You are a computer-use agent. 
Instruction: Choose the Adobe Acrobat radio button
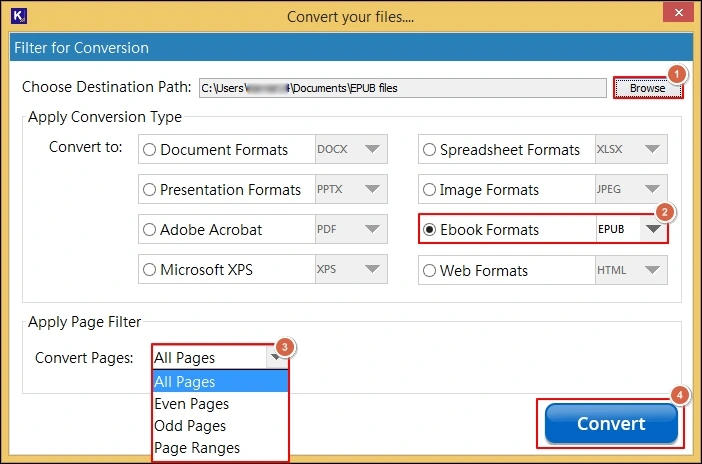click(150, 230)
